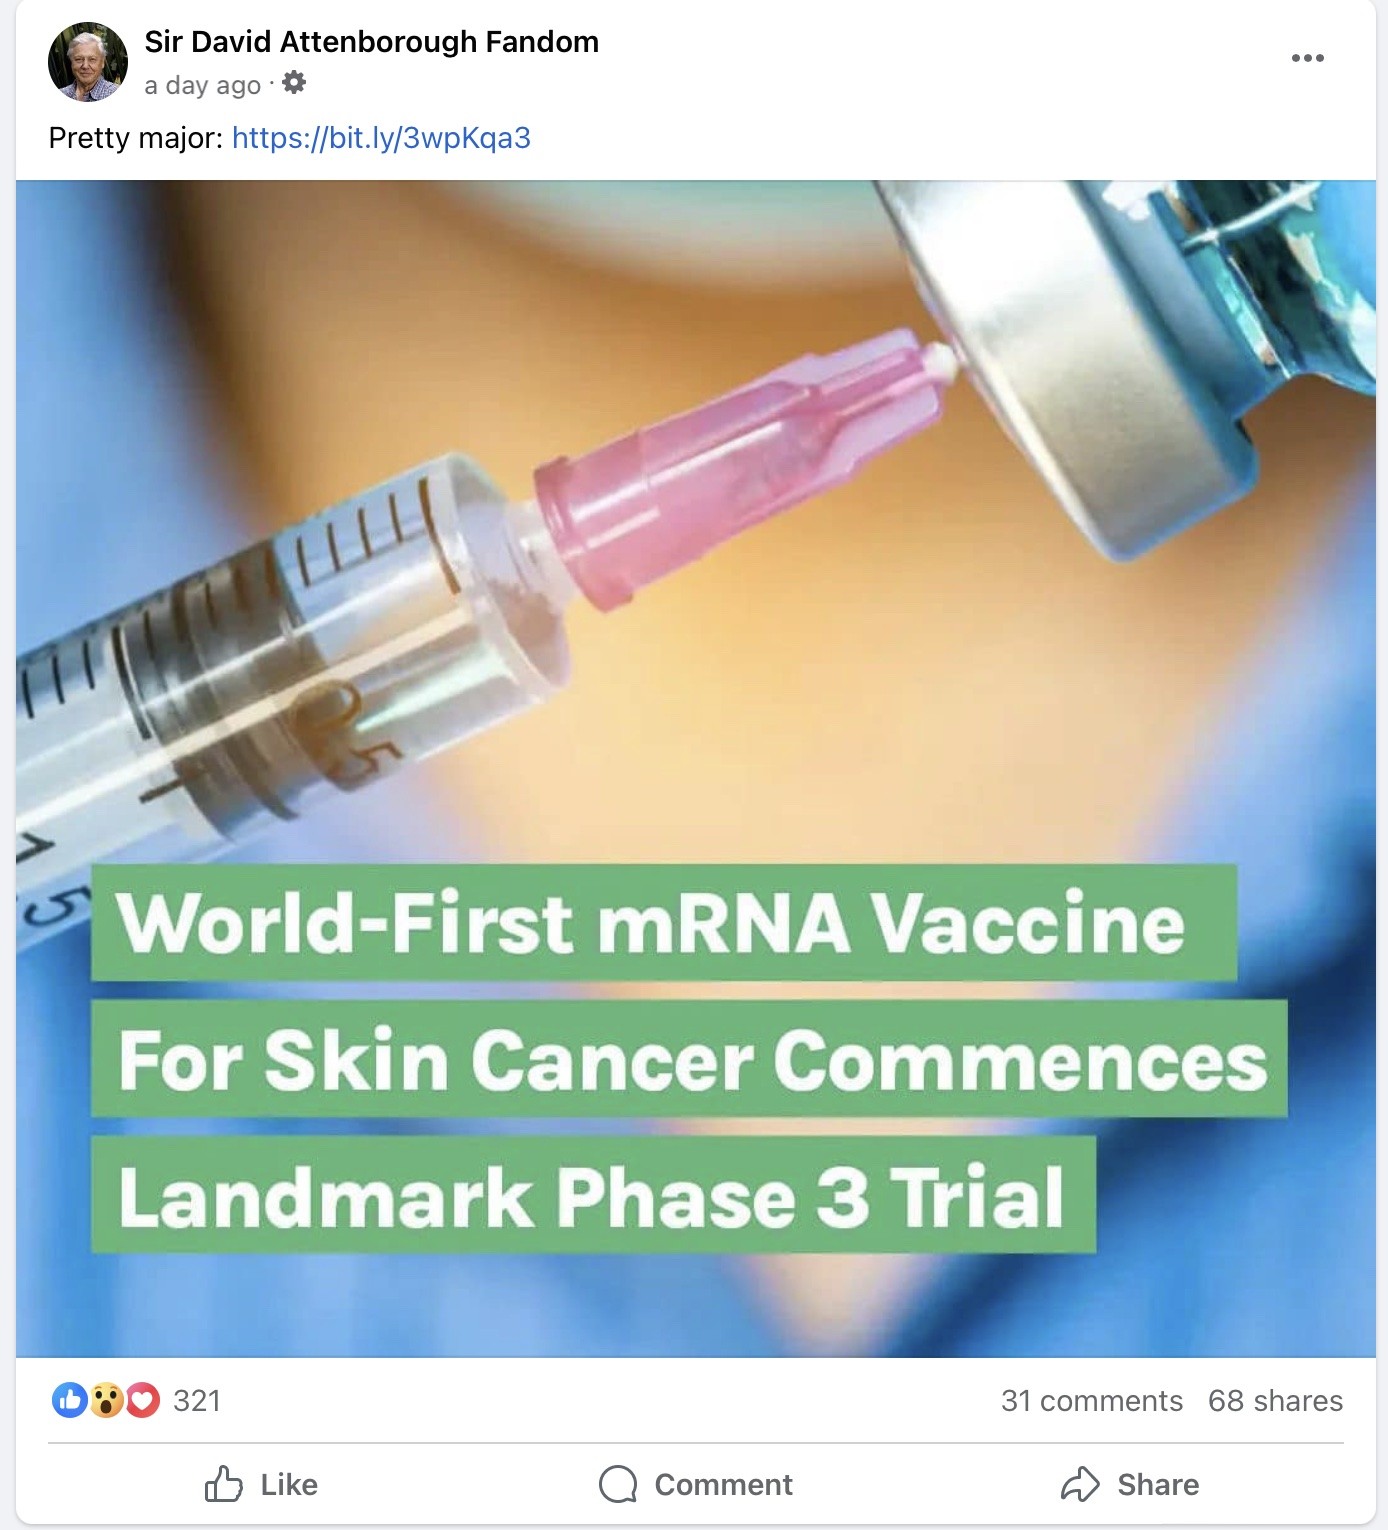Click the Share arrow icon

pos(1080,1484)
